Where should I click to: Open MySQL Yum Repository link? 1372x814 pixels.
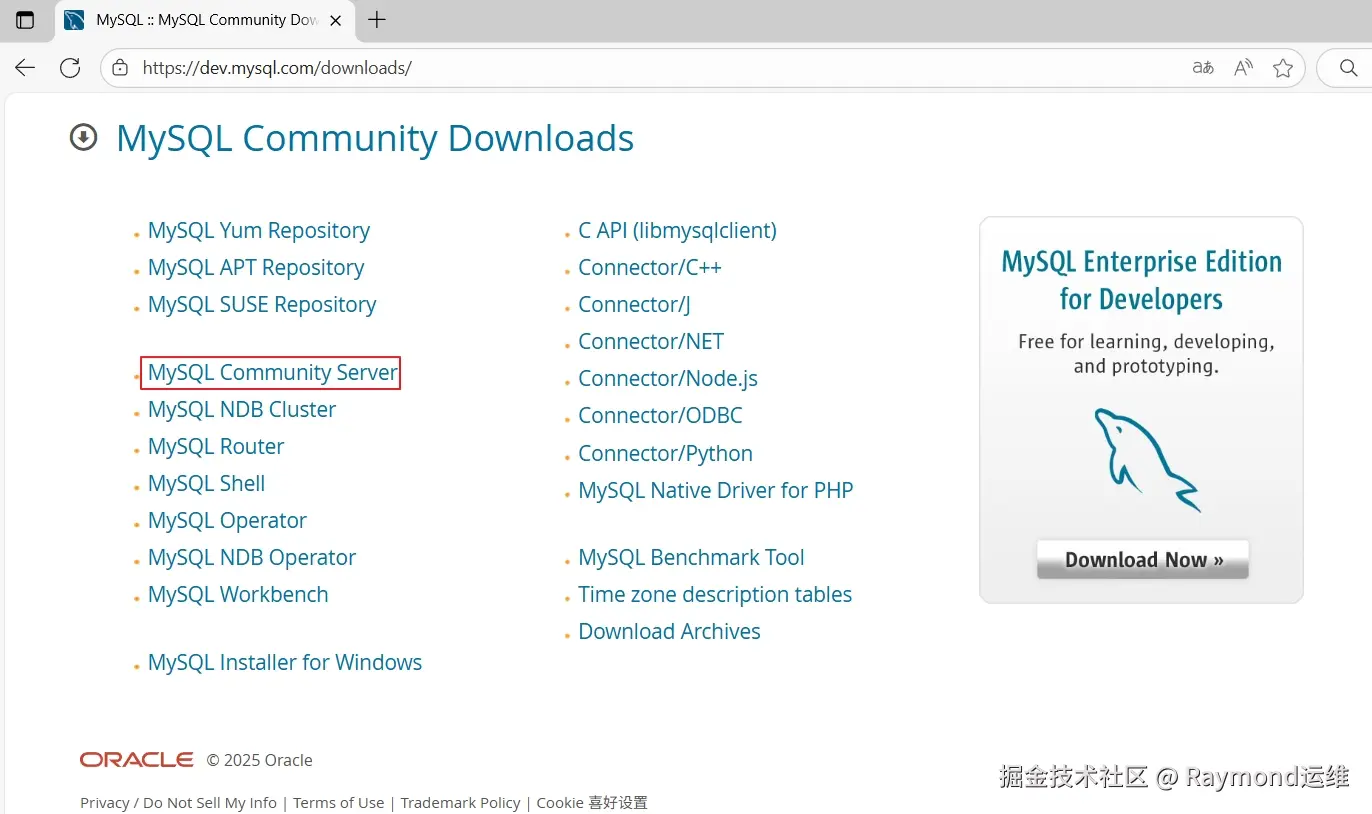(259, 231)
